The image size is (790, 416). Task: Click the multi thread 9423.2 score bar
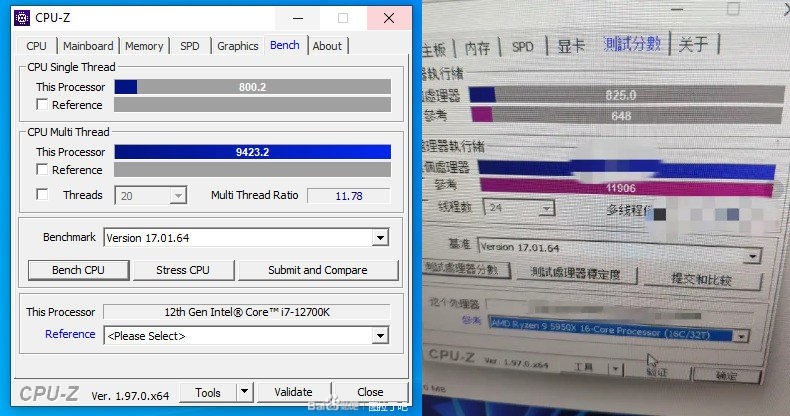[x=252, y=152]
